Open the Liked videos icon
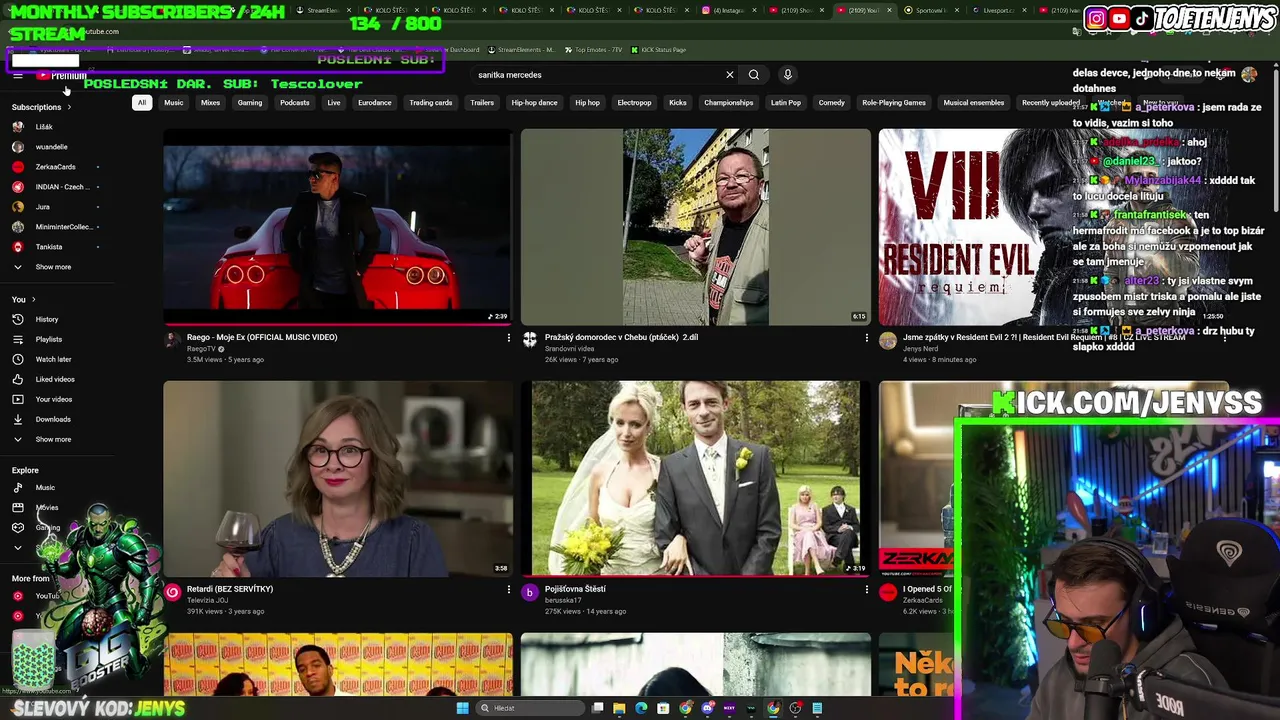This screenshot has height=720, width=1280. [18, 379]
